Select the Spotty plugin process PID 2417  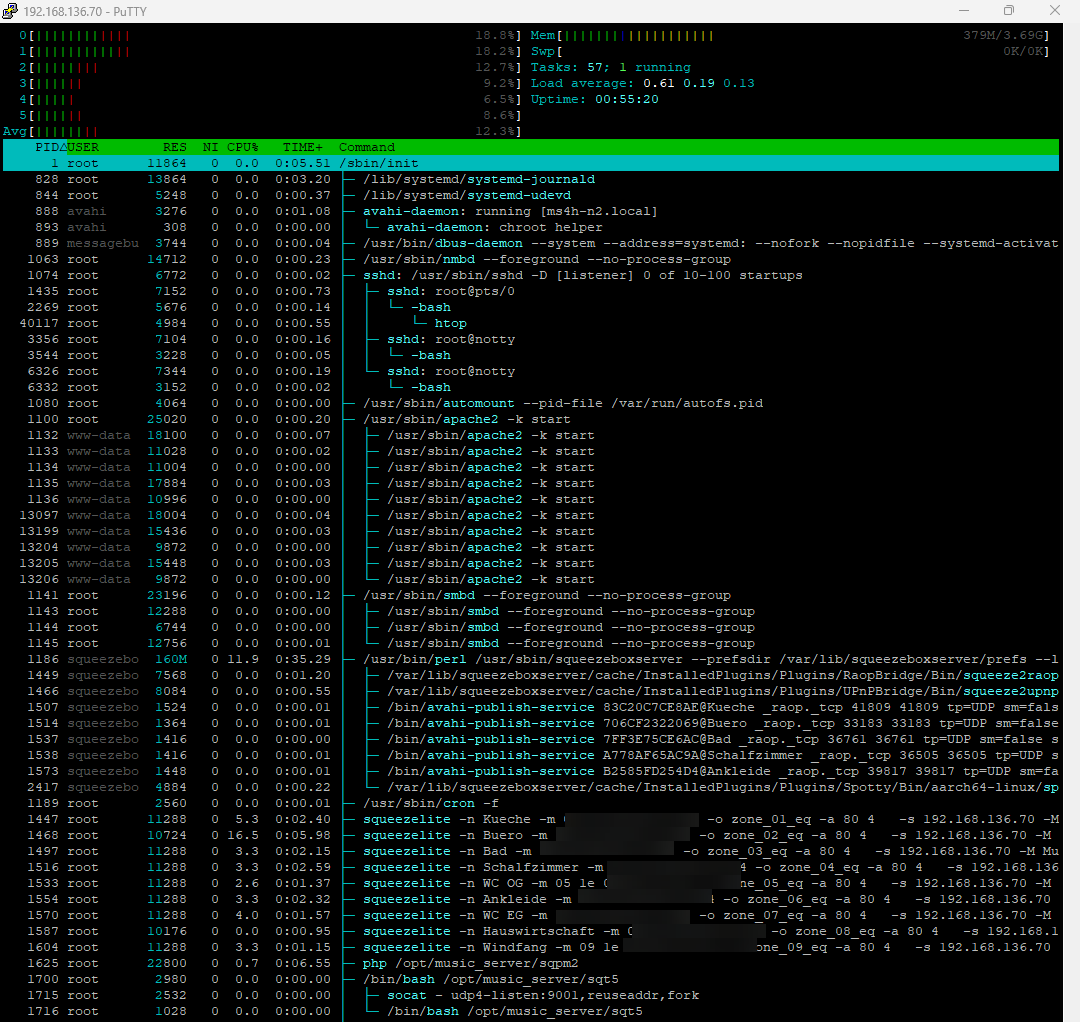(530, 787)
